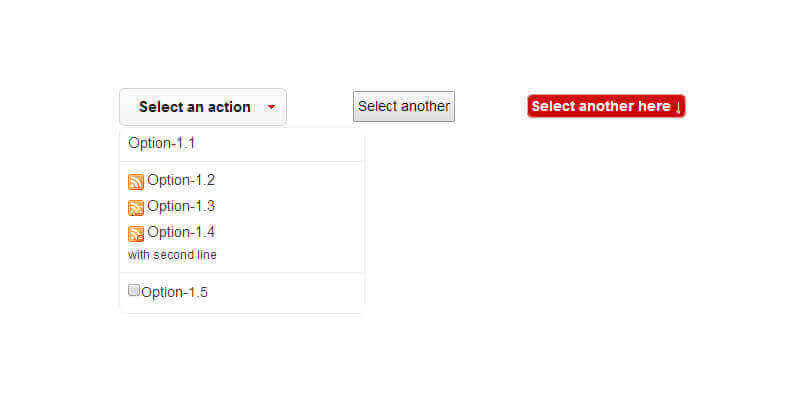Click the RSS feed icon next to Option-1.3

point(136,208)
